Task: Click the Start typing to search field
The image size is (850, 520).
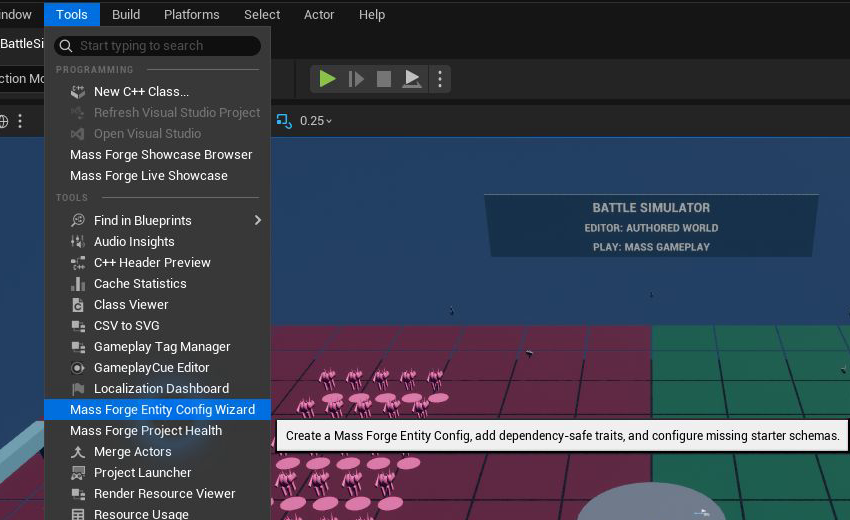Action: [157, 46]
